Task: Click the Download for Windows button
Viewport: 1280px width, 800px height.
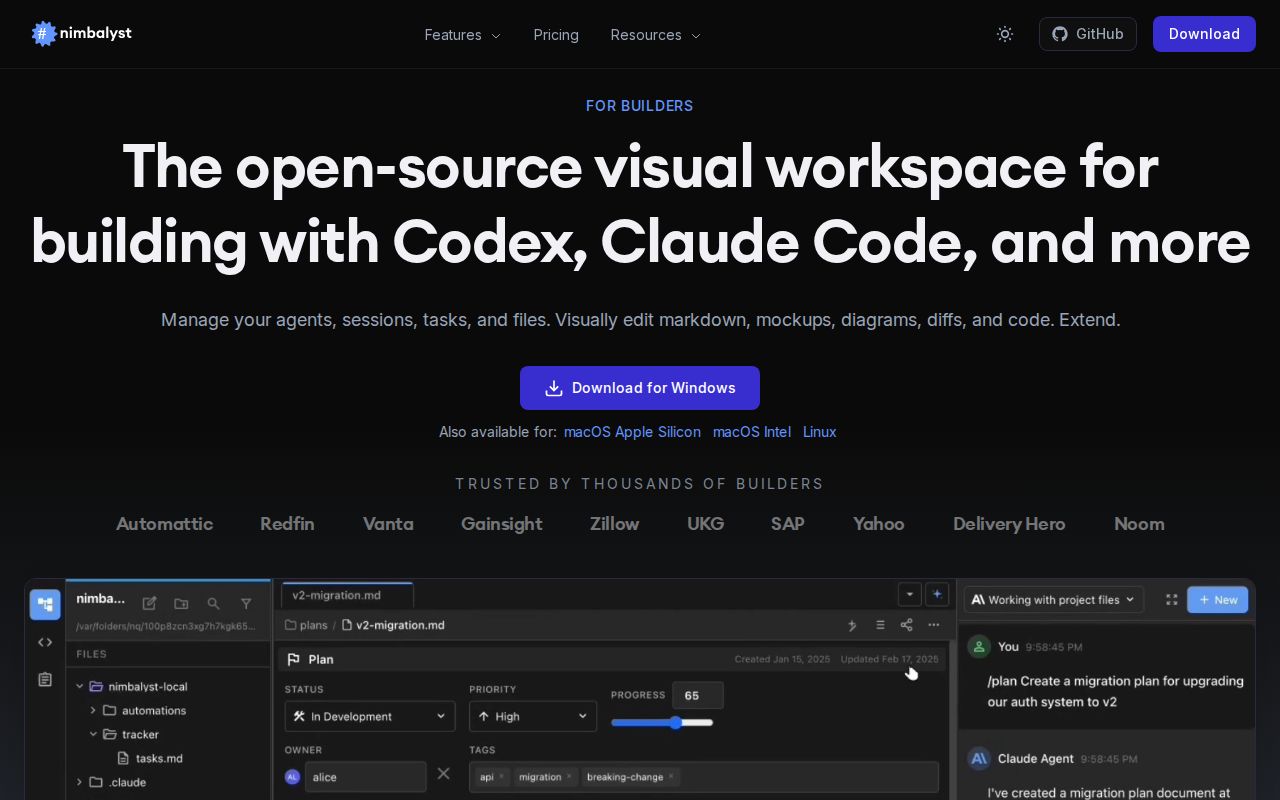Action: pyautogui.click(x=640, y=388)
